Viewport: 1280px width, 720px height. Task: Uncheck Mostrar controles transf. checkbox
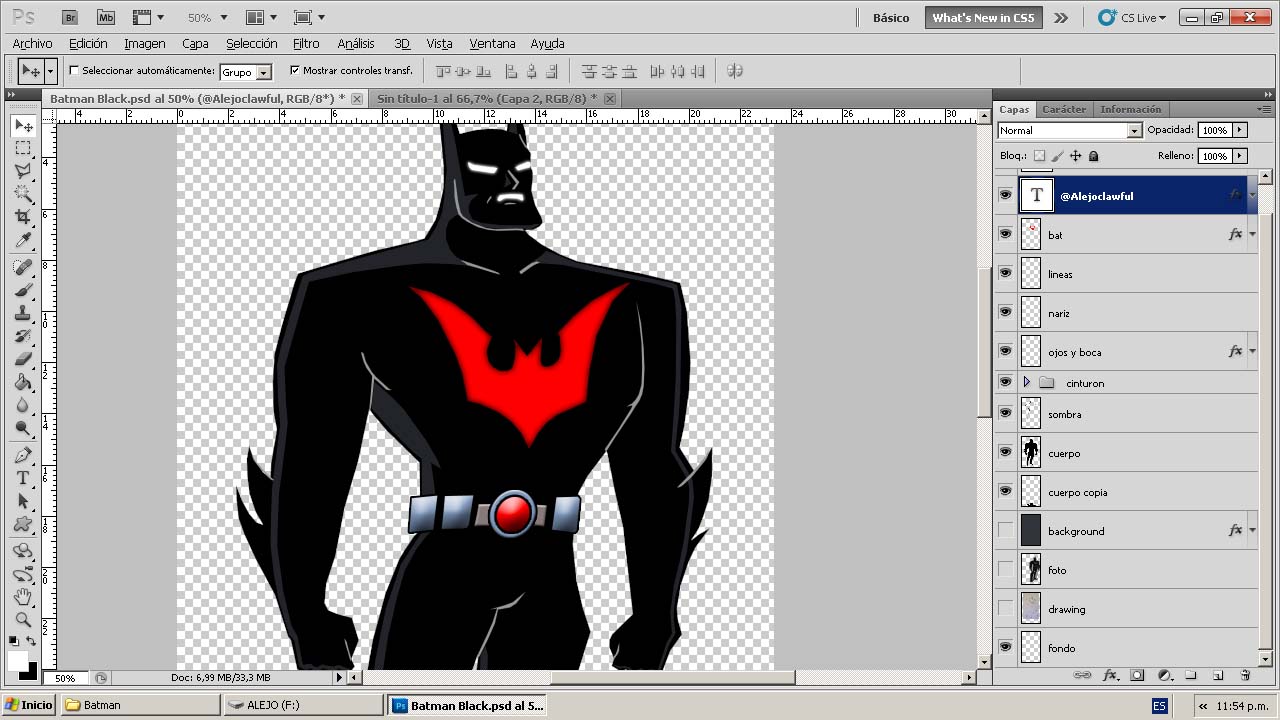pyautogui.click(x=294, y=71)
